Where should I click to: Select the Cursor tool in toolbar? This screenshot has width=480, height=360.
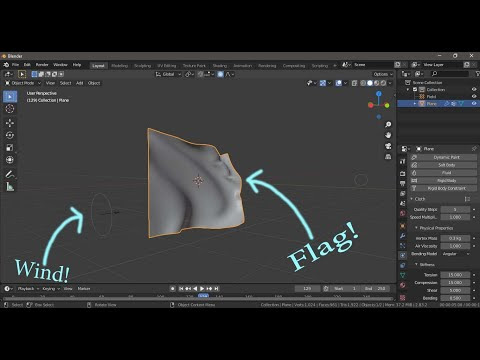tap(10, 109)
